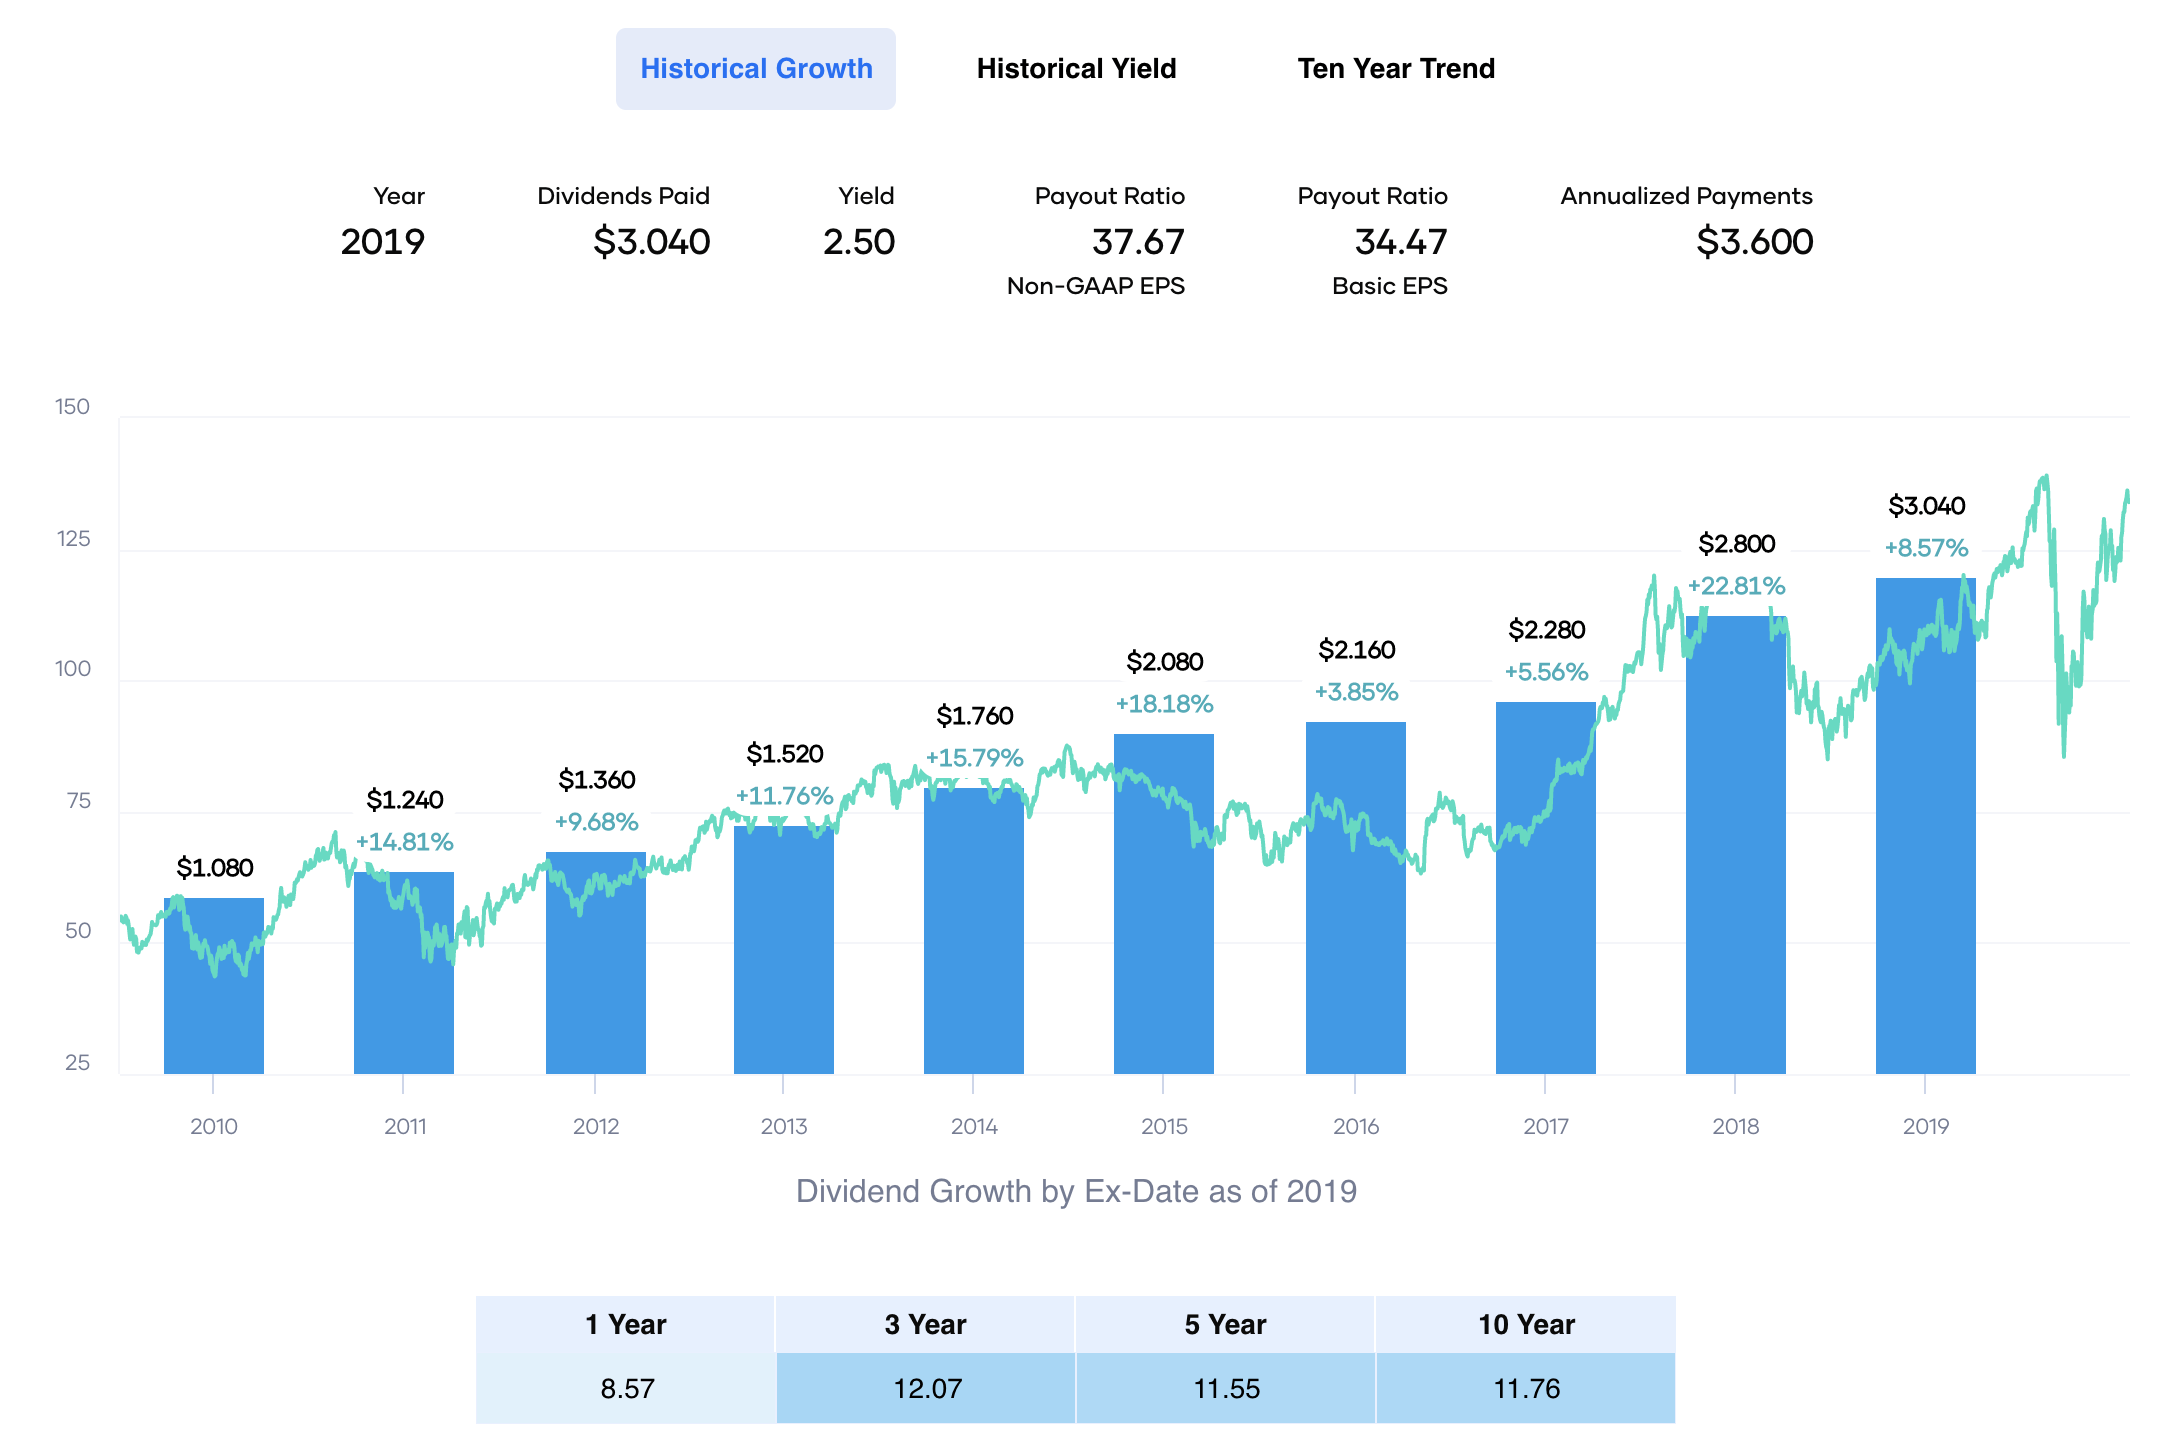The width and height of the screenshot is (2168, 1436).
Task: Click the +5.56% growth label
Action: [1547, 672]
